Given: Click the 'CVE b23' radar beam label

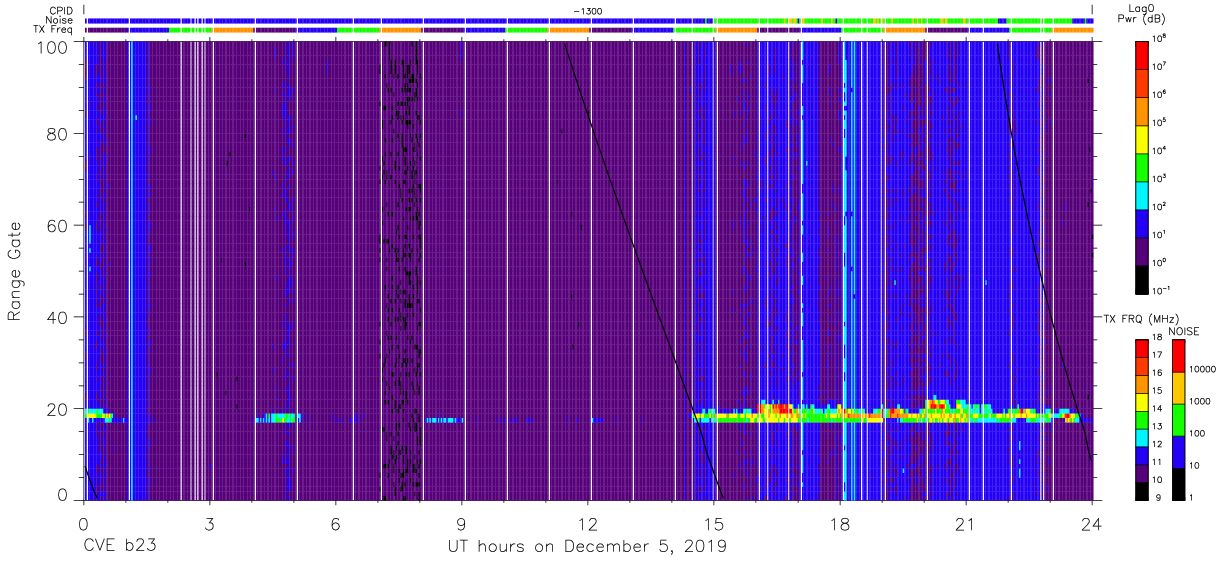Looking at the screenshot, I should tap(119, 547).
